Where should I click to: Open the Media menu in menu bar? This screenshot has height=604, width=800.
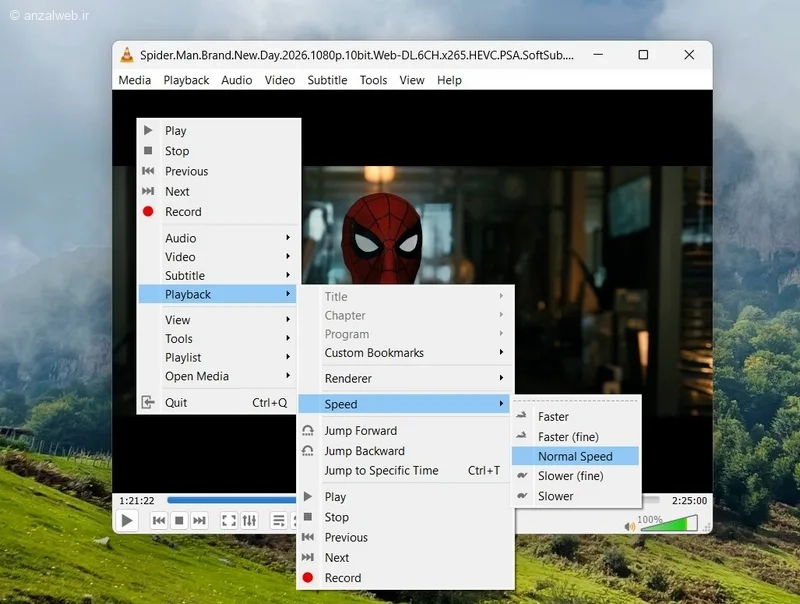click(135, 80)
